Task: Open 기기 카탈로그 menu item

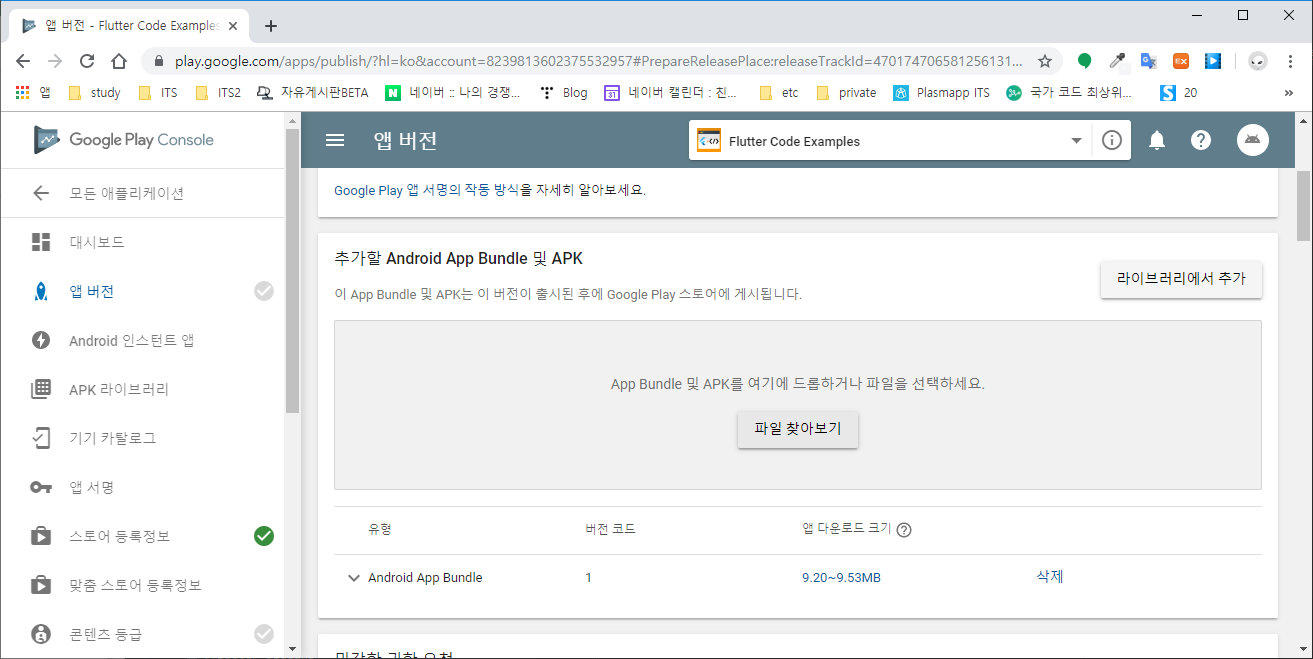Action: pos(112,438)
